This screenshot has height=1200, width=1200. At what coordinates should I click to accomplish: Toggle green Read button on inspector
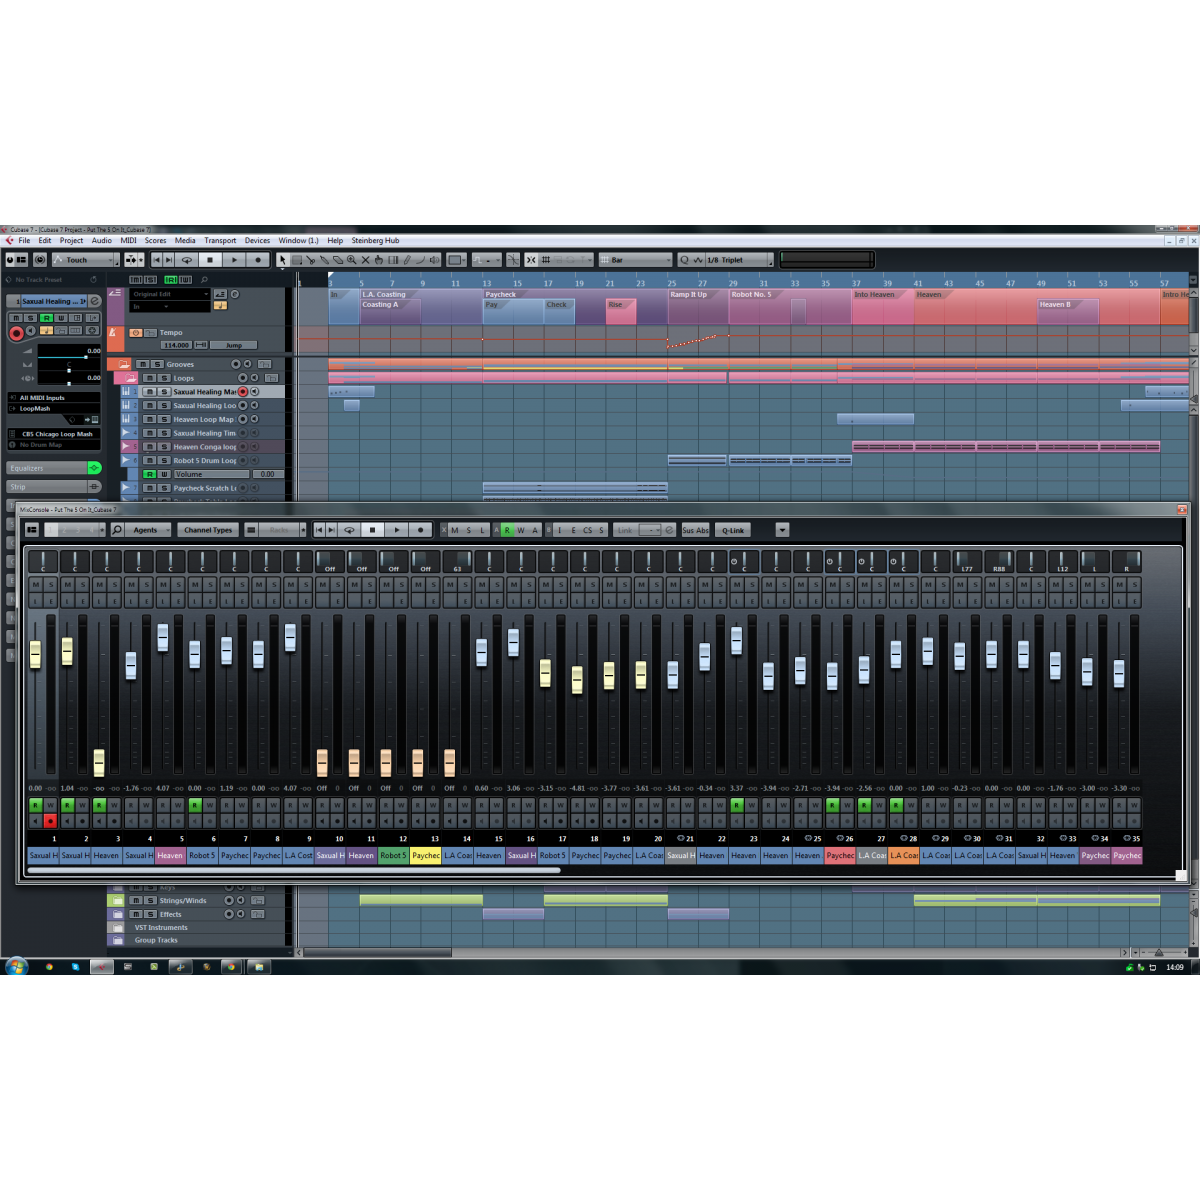click(45, 318)
